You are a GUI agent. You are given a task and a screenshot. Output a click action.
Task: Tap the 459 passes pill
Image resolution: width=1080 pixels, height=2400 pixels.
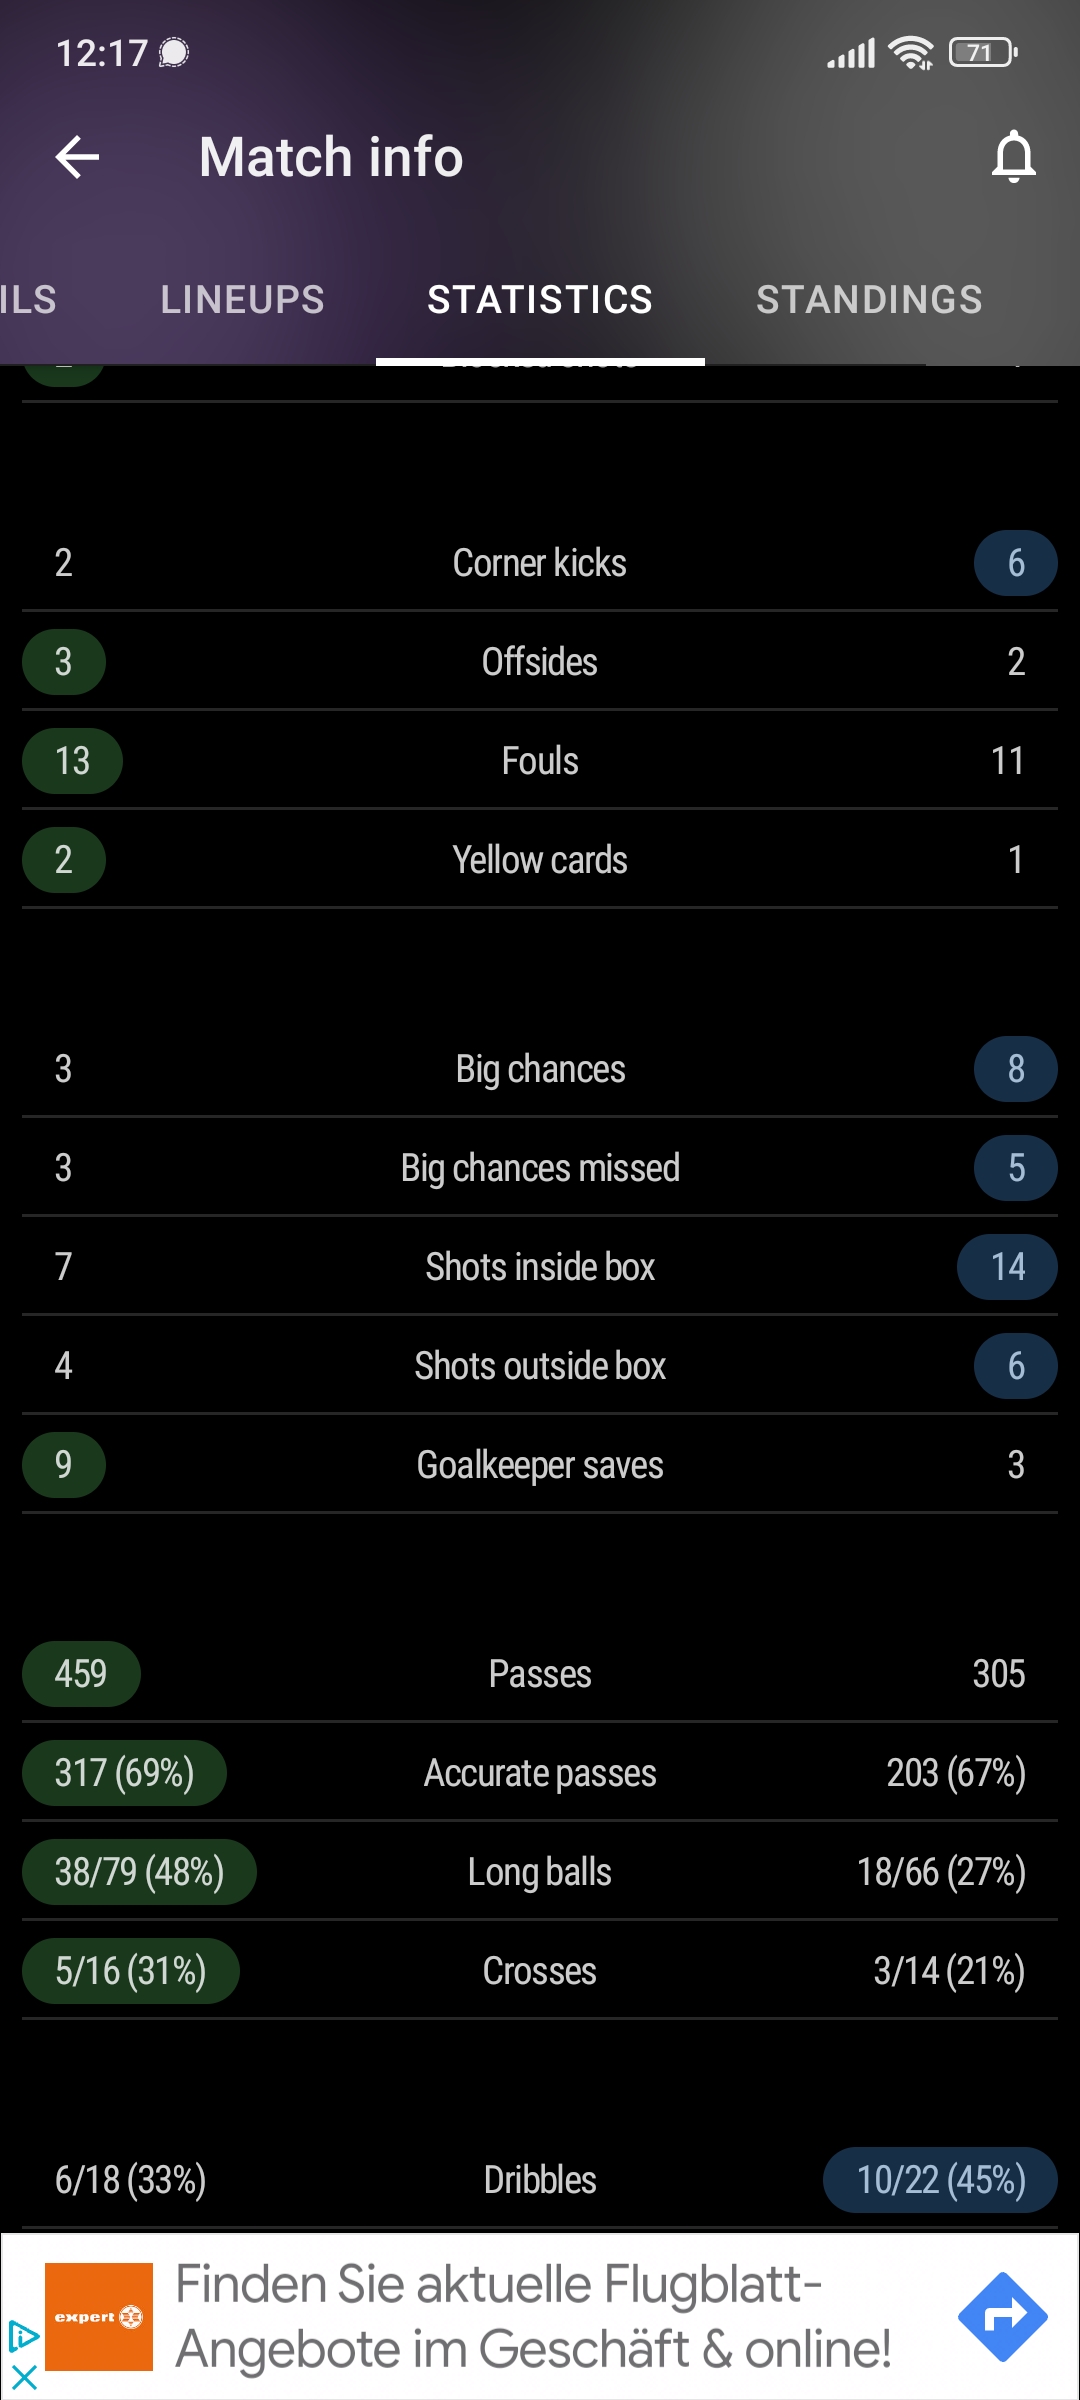pyautogui.click(x=81, y=1674)
